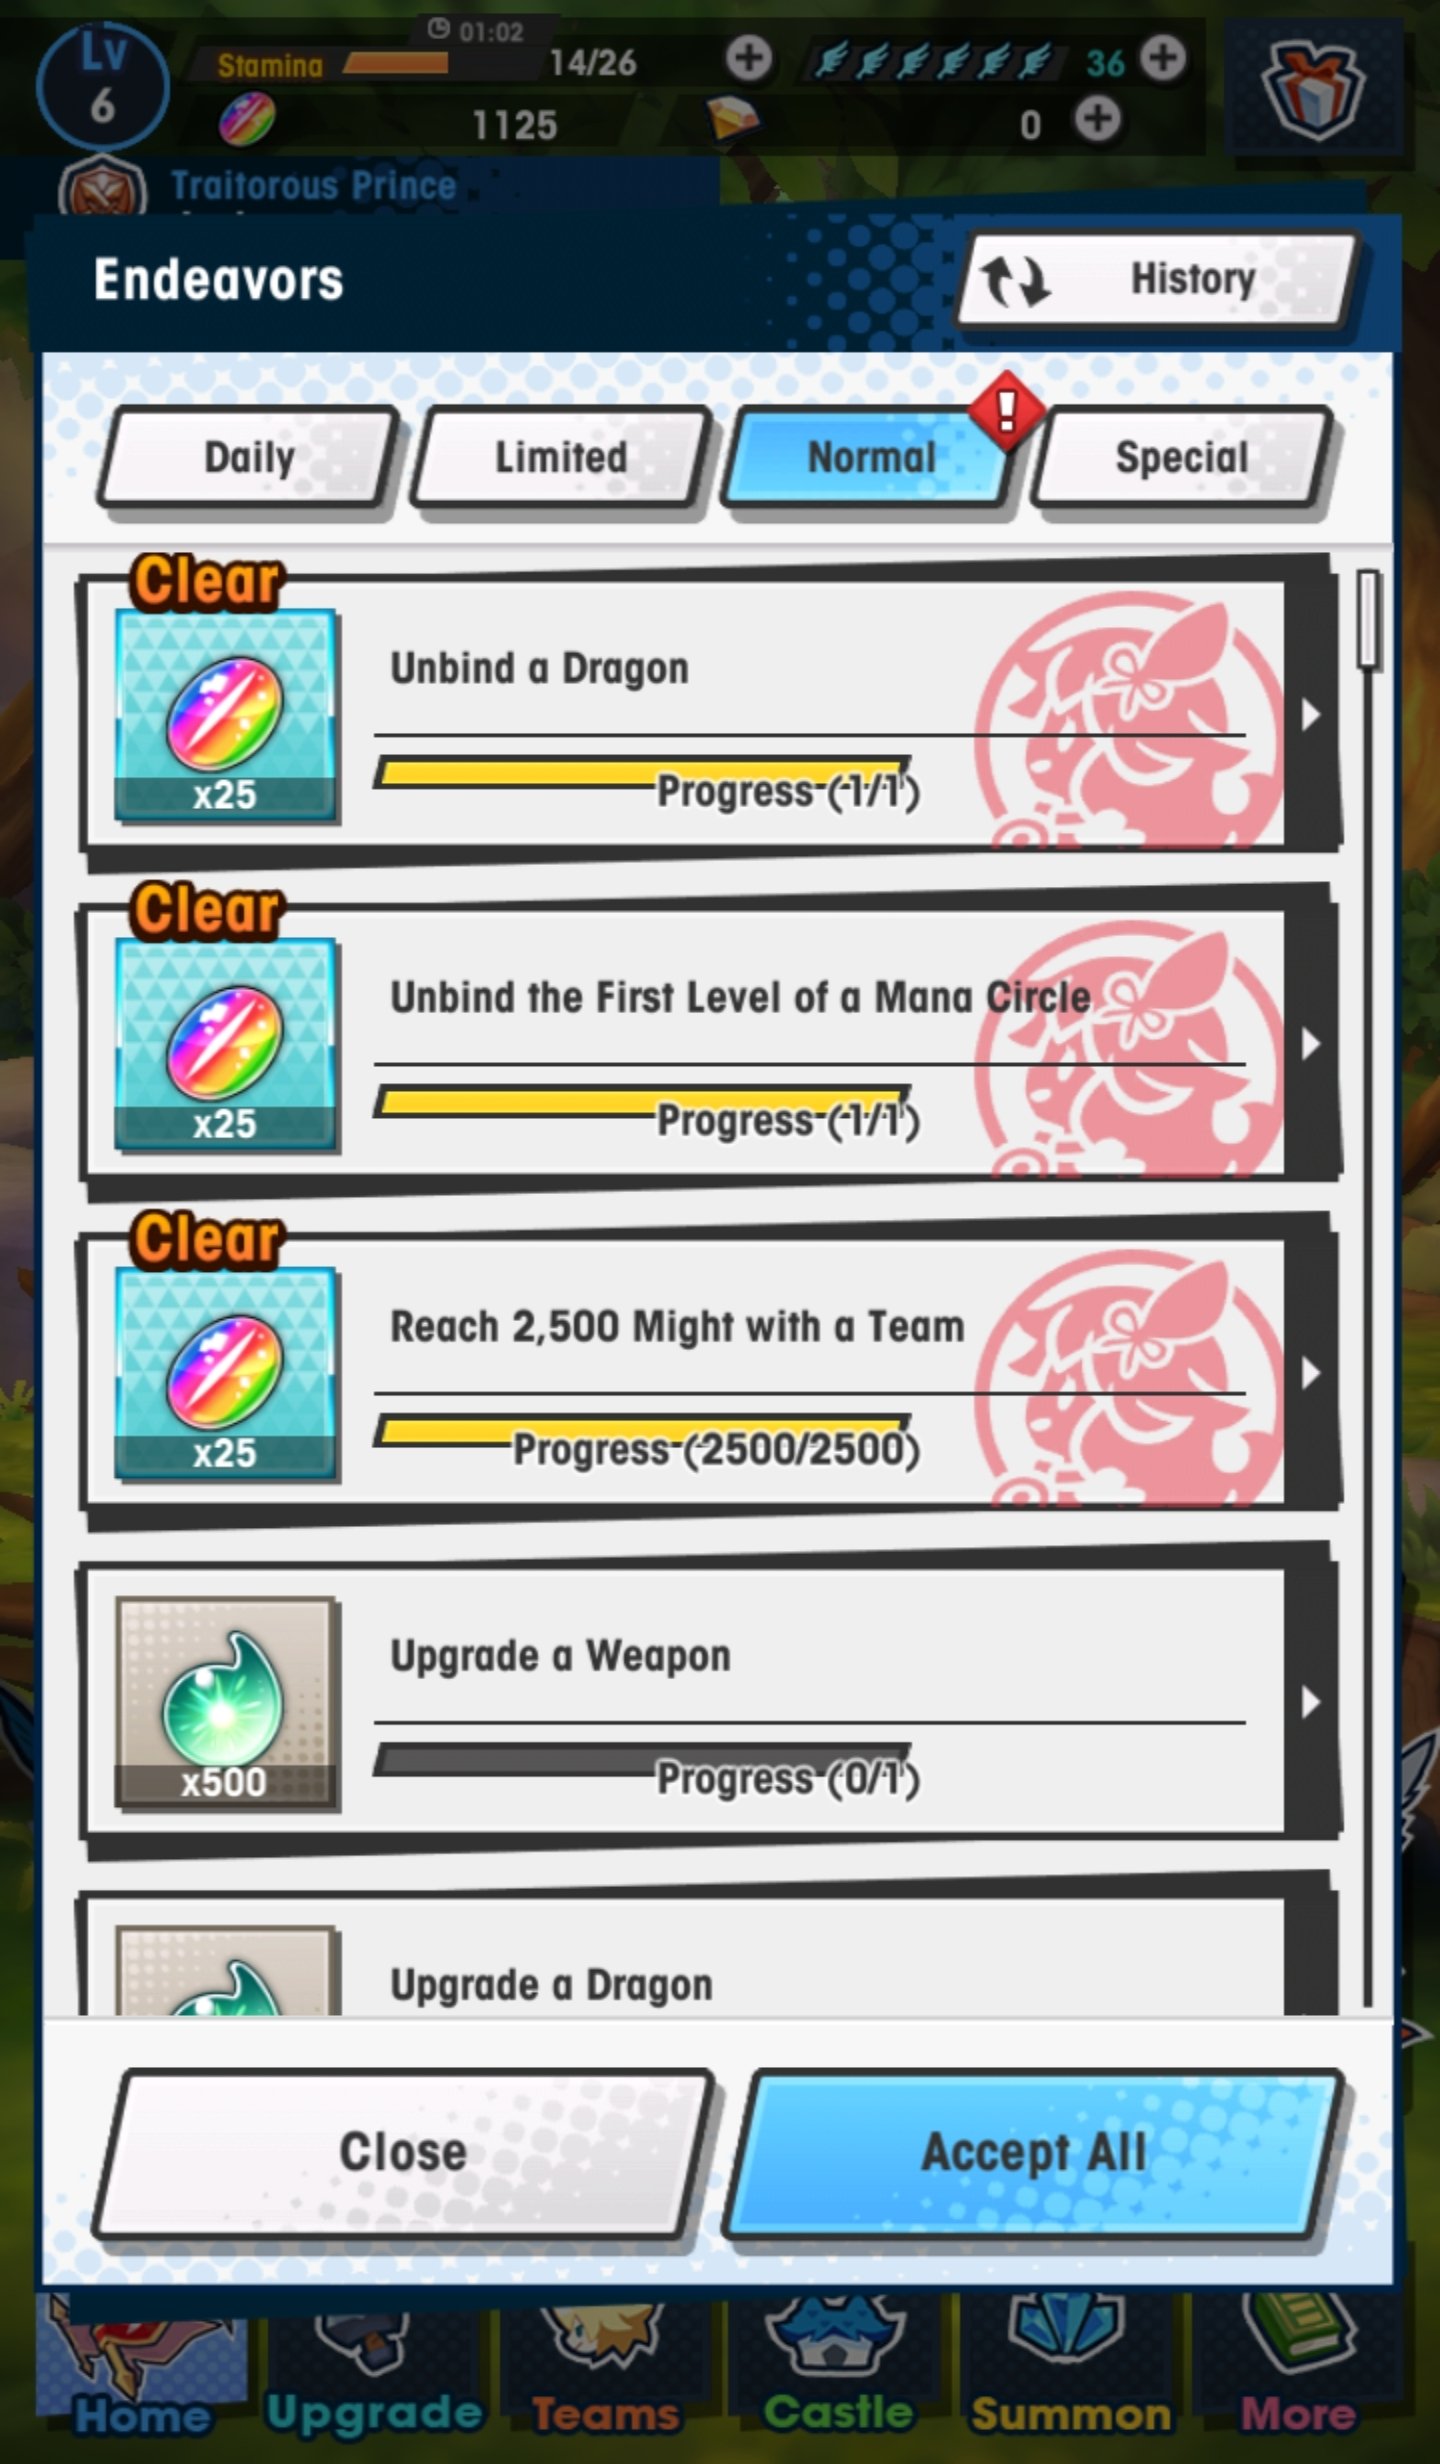Expand the Upgrade a Weapon arrow

tap(1311, 1702)
